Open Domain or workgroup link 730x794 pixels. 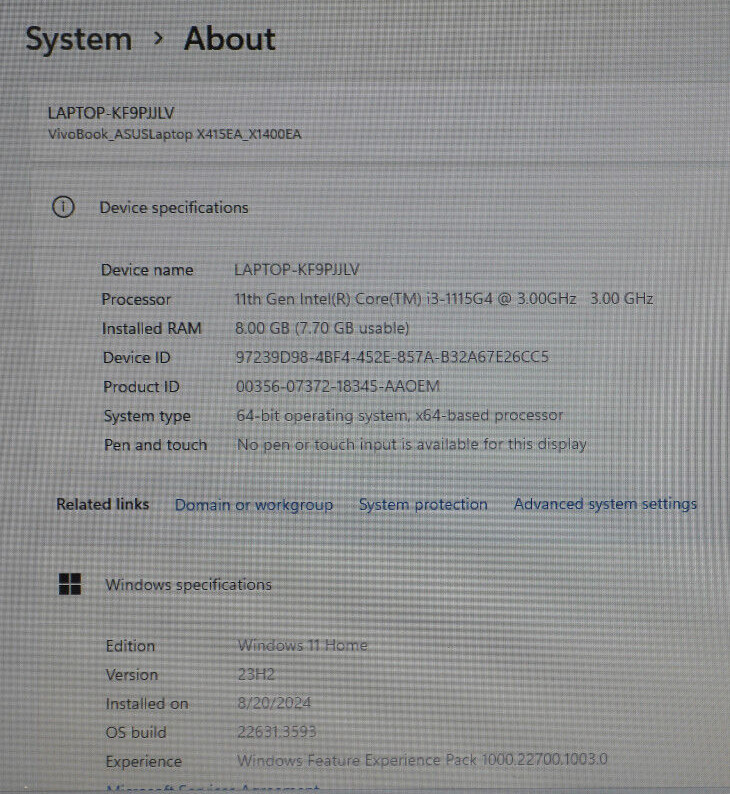pos(254,505)
